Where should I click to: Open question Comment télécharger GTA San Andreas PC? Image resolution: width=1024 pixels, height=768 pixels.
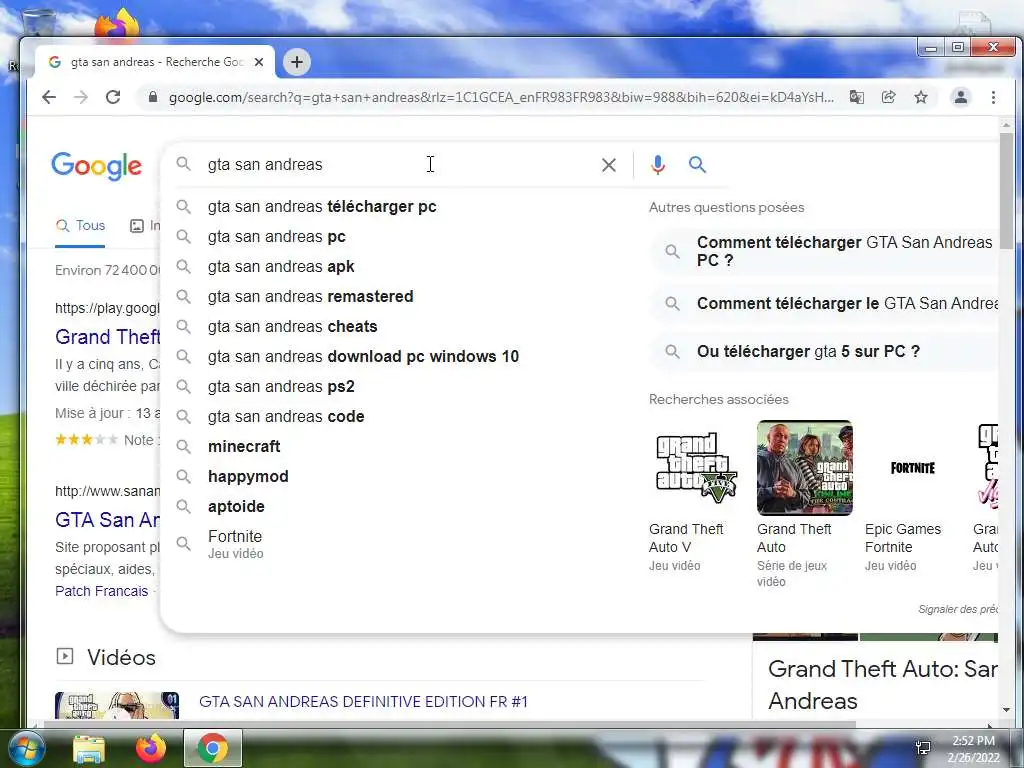click(x=824, y=251)
